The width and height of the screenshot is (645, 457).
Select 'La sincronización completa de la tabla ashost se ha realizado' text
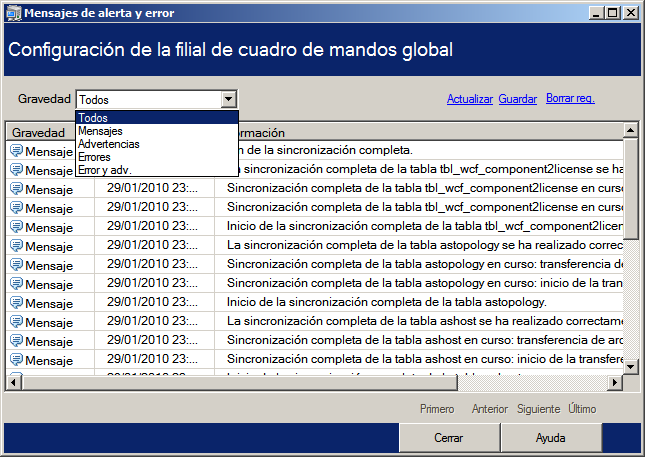tap(425, 321)
